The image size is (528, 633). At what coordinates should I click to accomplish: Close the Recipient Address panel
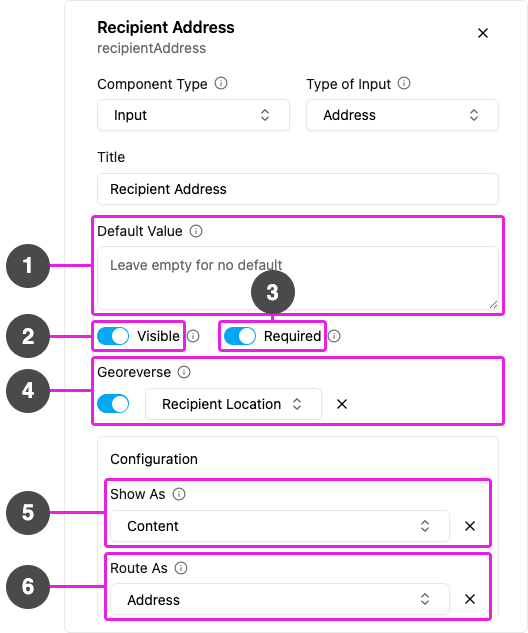click(483, 33)
